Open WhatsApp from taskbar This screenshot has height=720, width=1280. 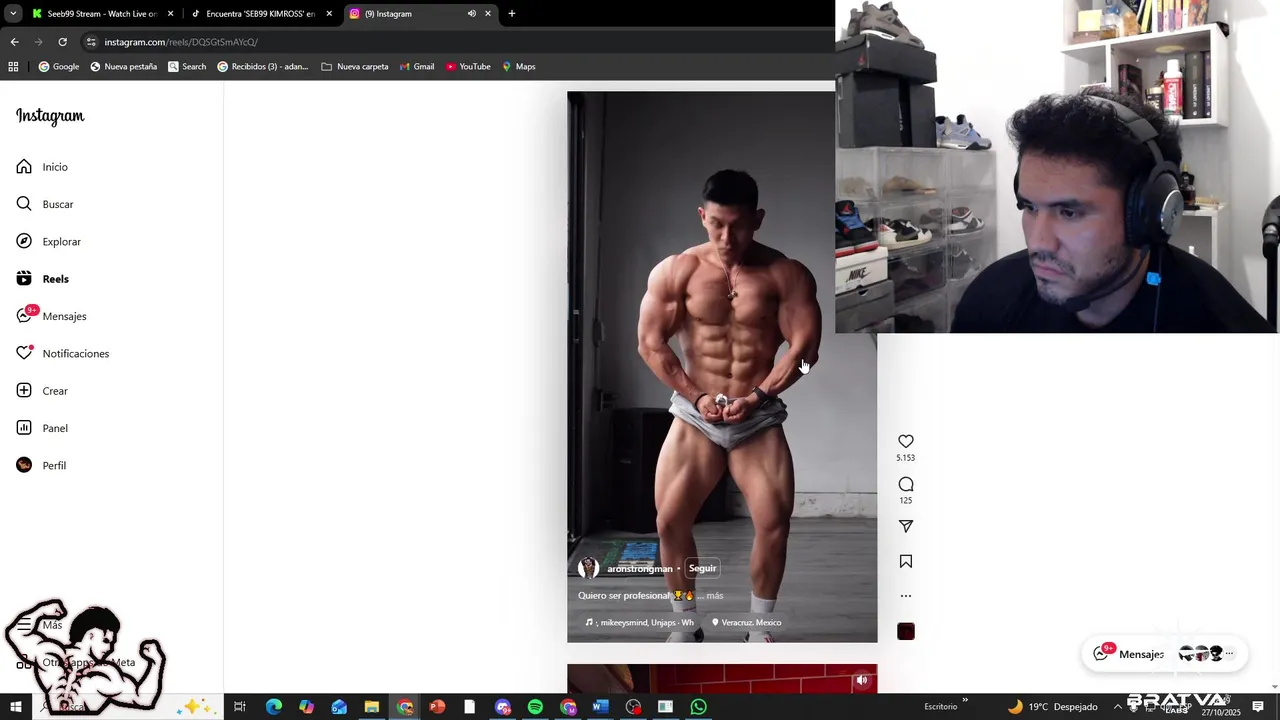(698, 707)
